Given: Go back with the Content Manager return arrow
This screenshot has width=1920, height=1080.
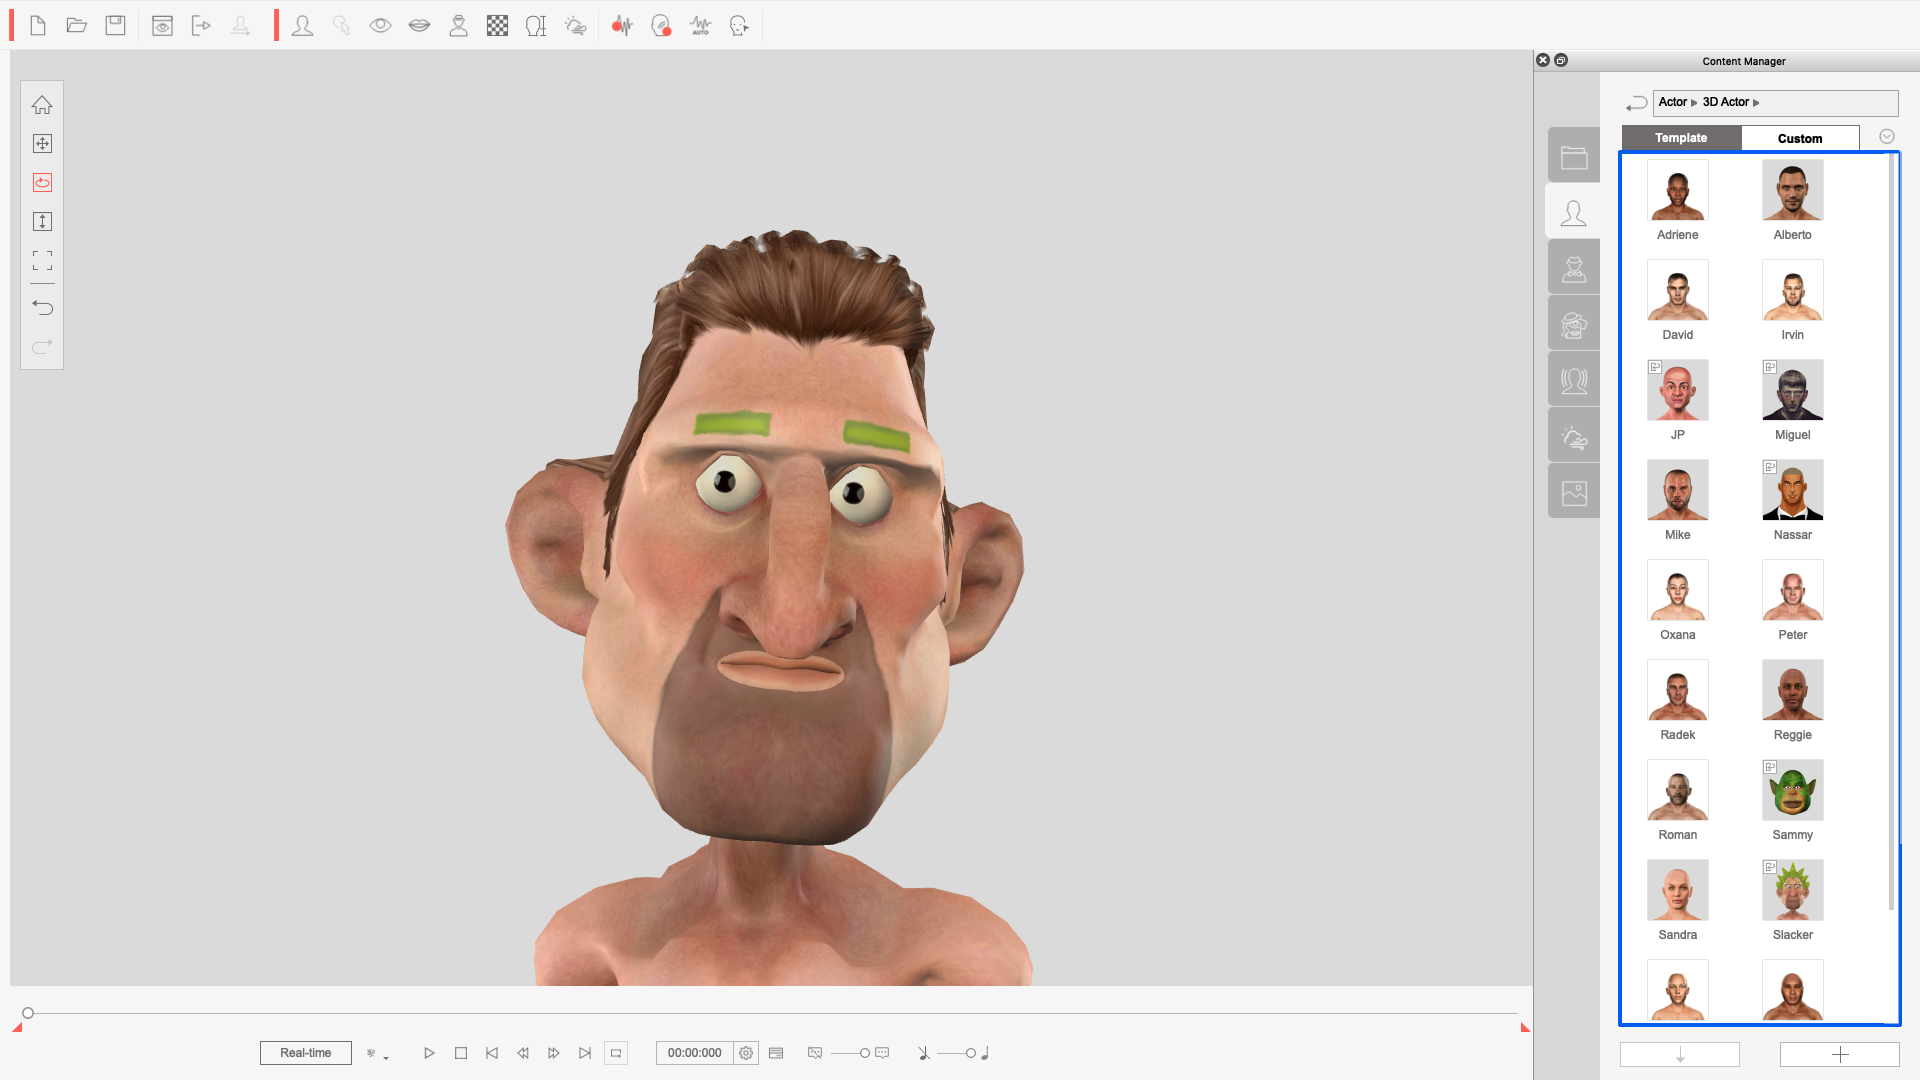Looking at the screenshot, I should [1636, 103].
